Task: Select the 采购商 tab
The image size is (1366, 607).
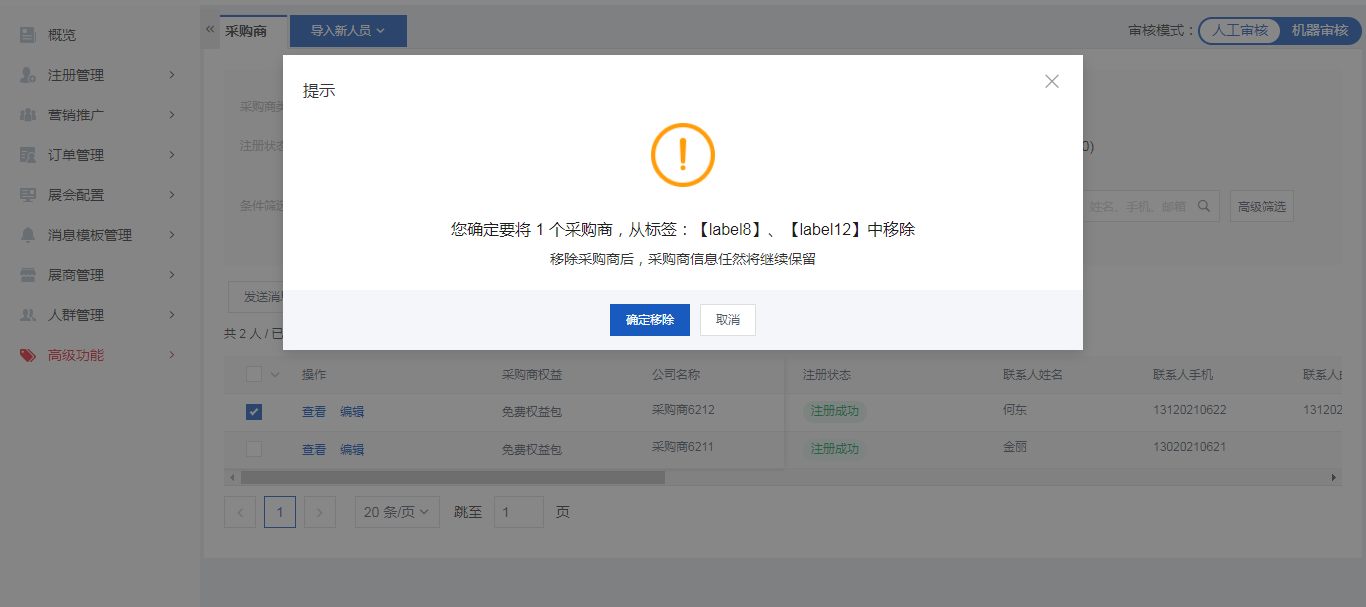Action: [x=246, y=31]
